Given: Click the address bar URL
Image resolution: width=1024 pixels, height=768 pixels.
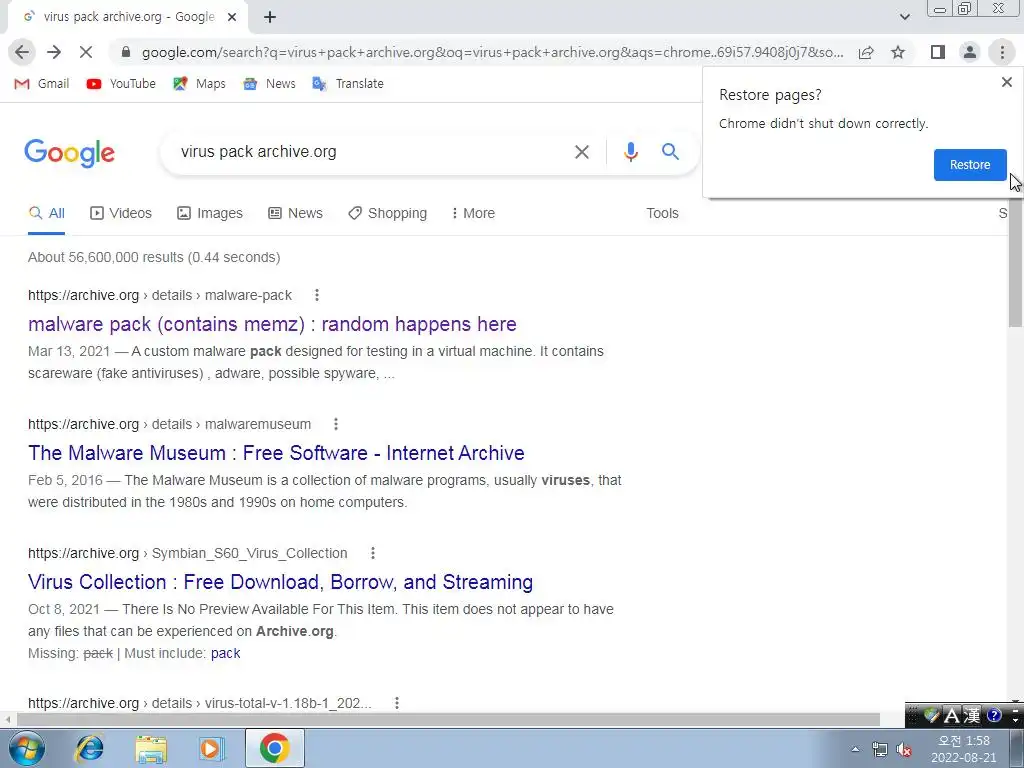Looking at the screenshot, I should (x=492, y=52).
